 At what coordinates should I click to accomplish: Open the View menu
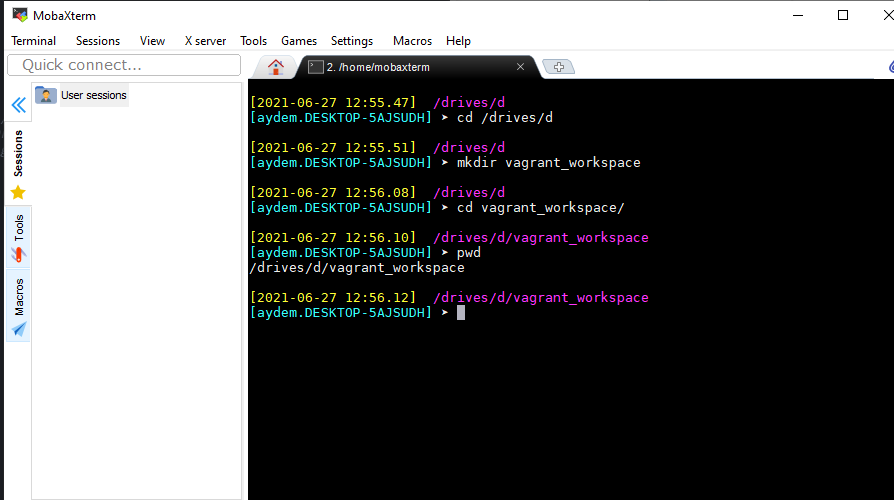click(x=152, y=41)
